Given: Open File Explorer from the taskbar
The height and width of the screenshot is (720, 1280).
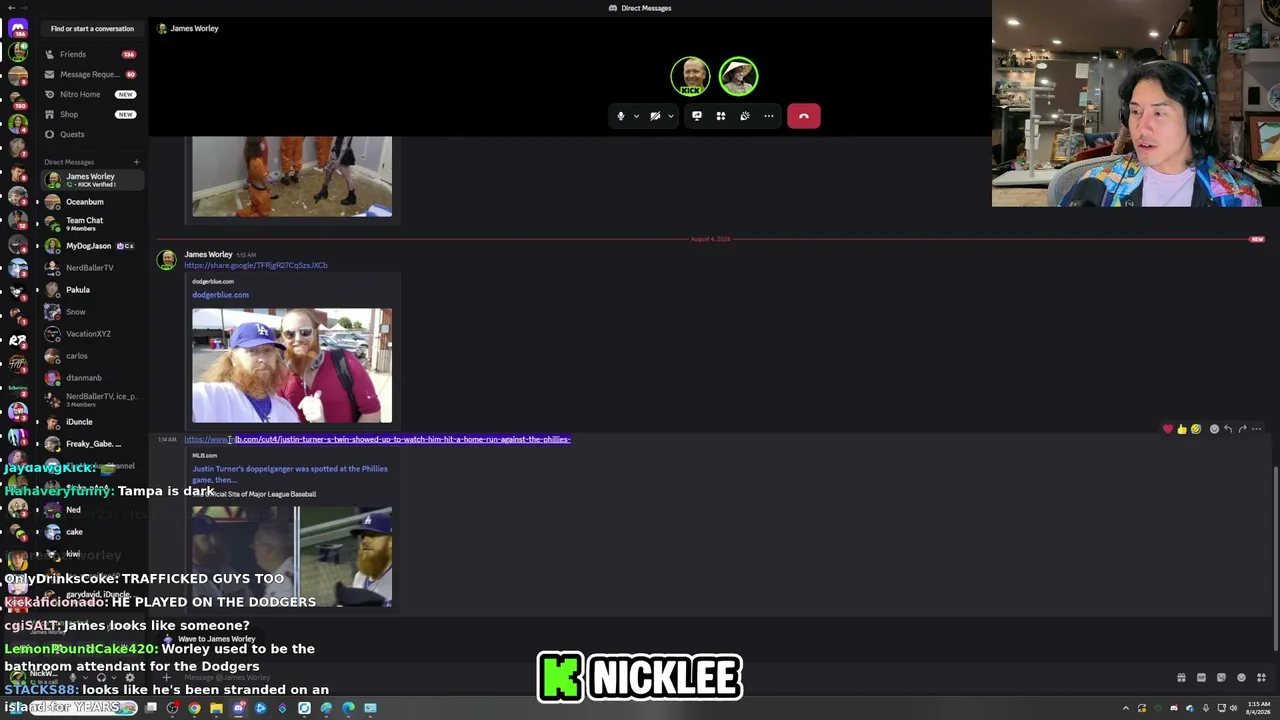Looking at the screenshot, I should tap(216, 709).
